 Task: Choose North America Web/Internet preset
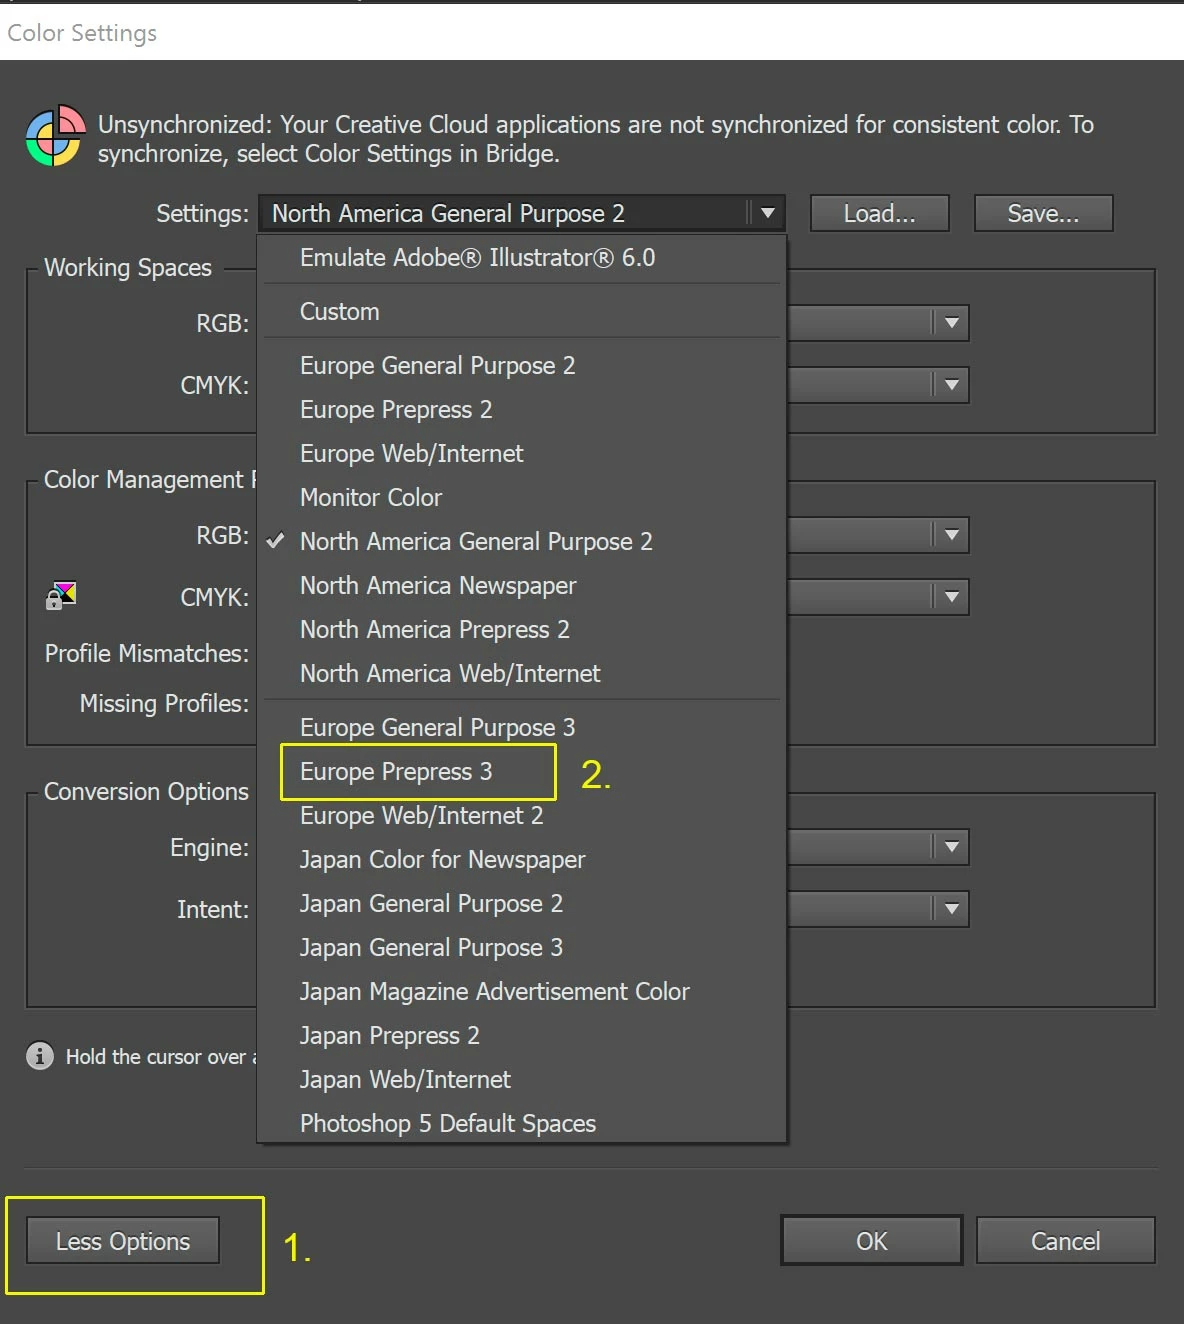tap(521, 674)
